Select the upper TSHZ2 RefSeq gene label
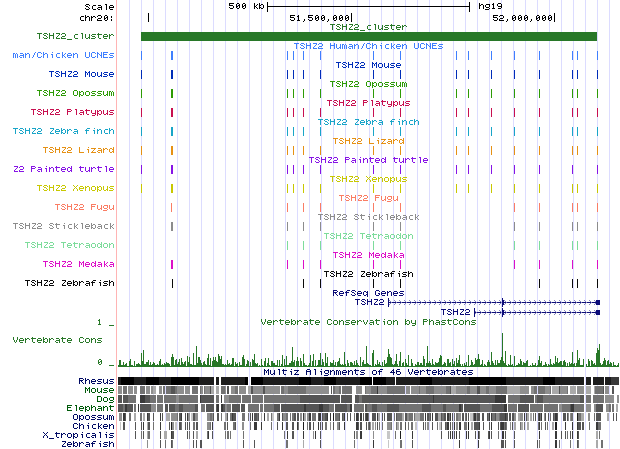The width and height of the screenshot is (620, 449). click(370, 302)
